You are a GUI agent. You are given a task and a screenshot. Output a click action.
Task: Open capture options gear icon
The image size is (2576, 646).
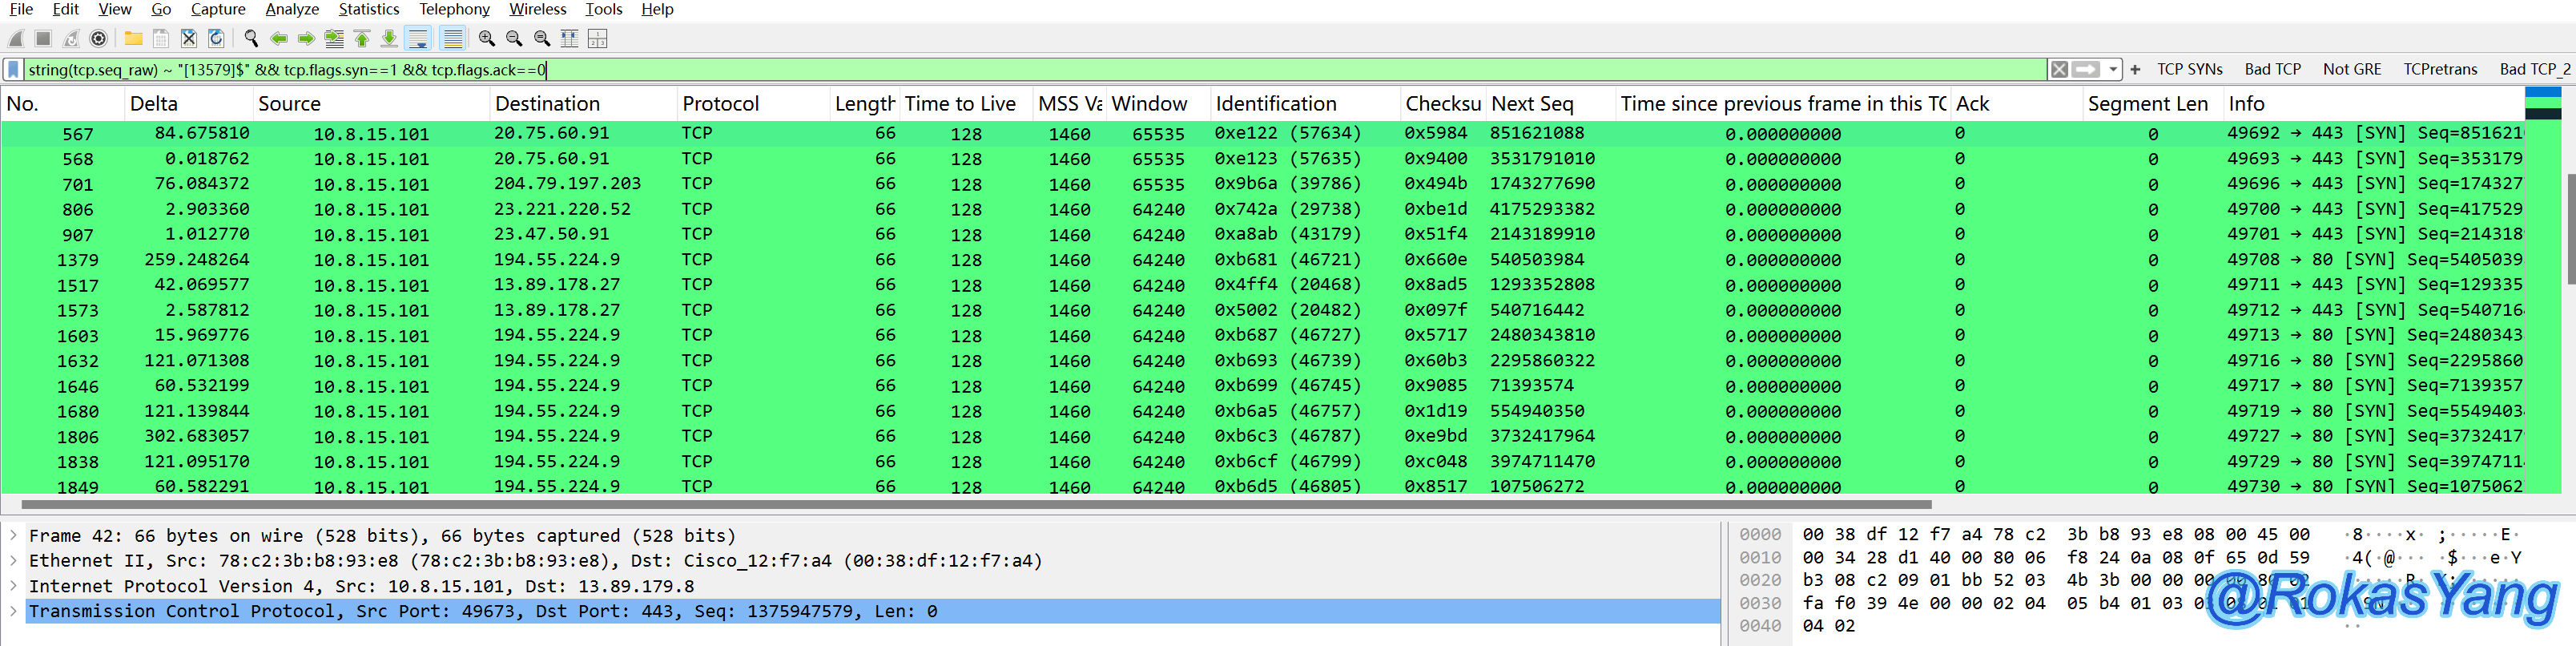pos(98,39)
